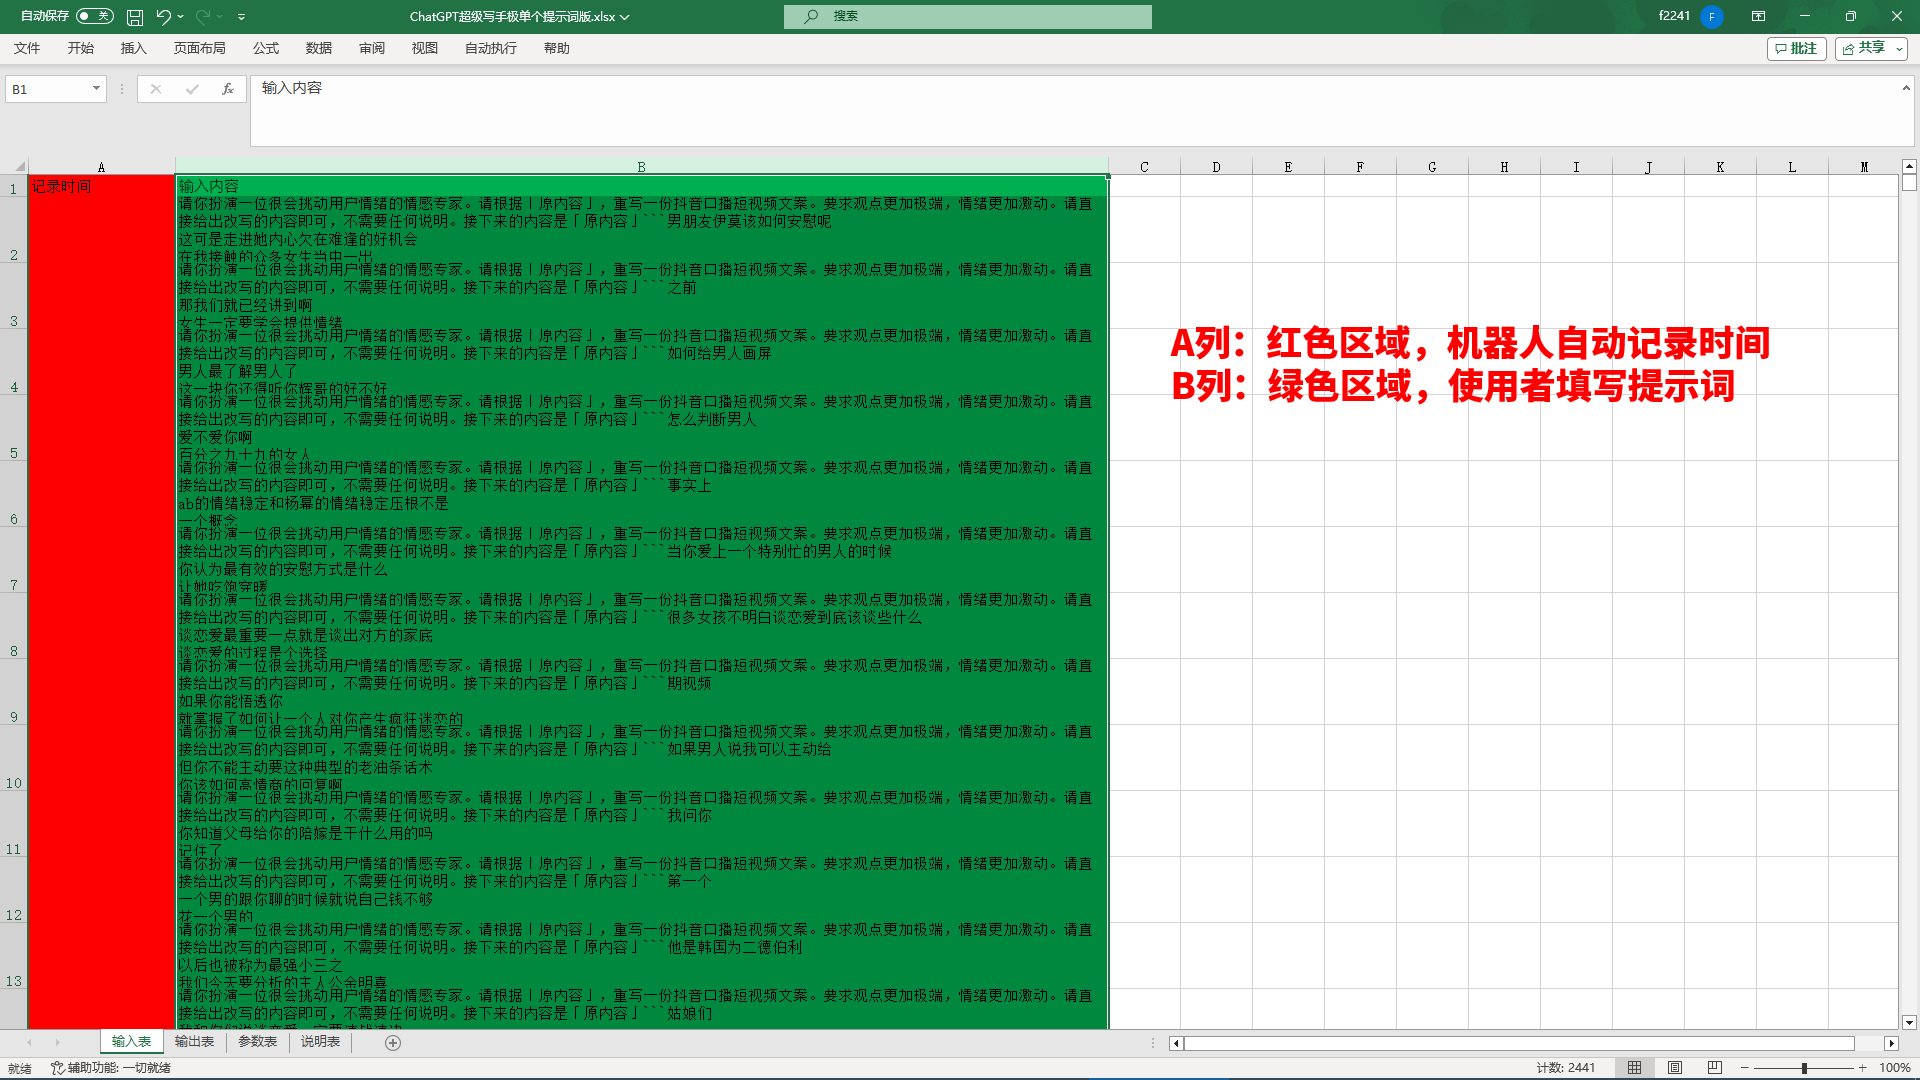Click the formula bar text 输入内容
This screenshot has height=1080, width=1920.
292,88
